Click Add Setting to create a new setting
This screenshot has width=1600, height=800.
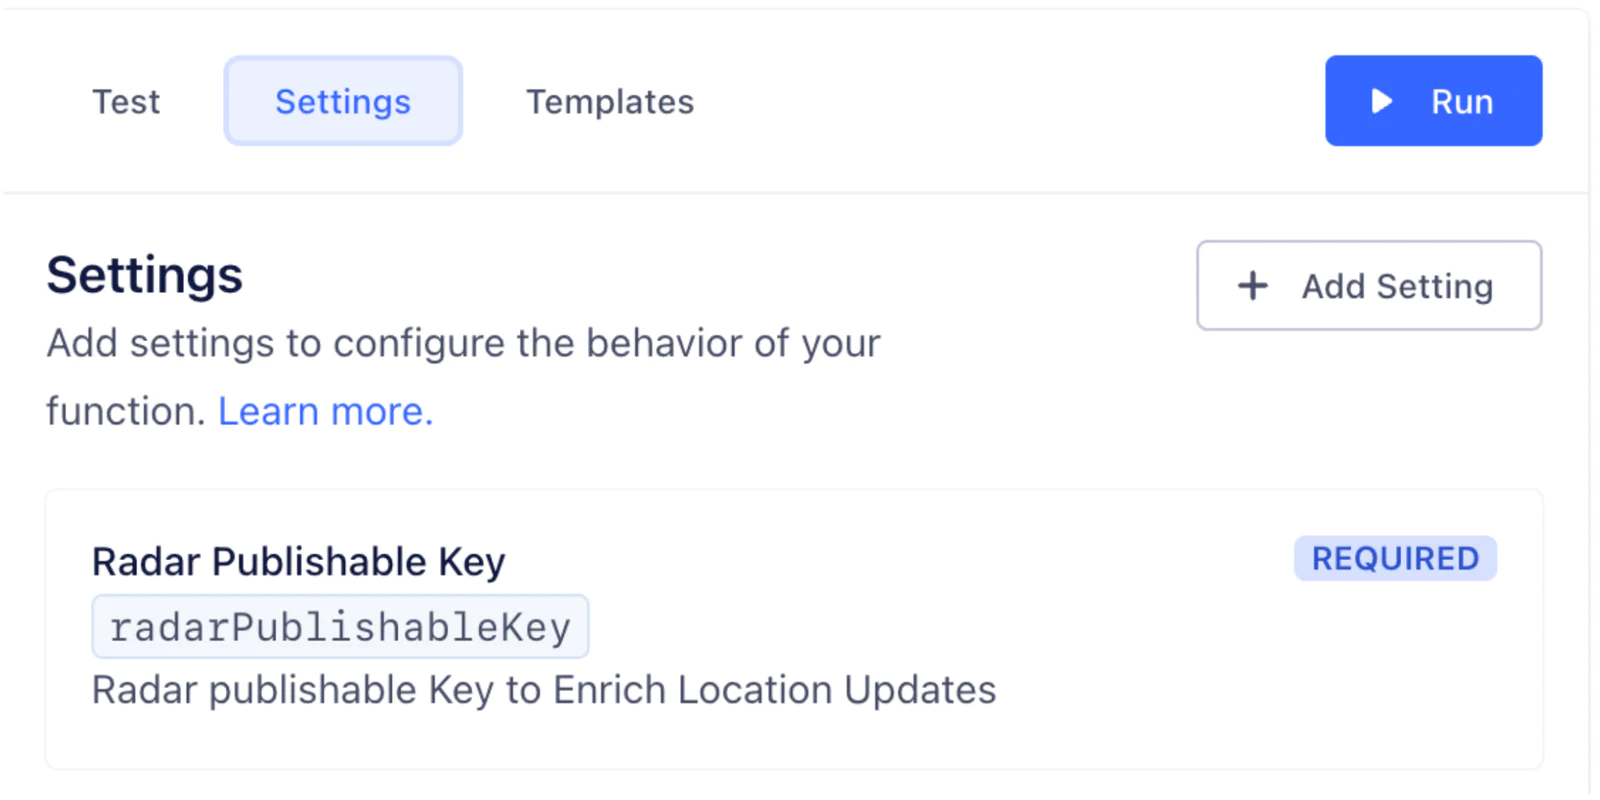(1369, 286)
